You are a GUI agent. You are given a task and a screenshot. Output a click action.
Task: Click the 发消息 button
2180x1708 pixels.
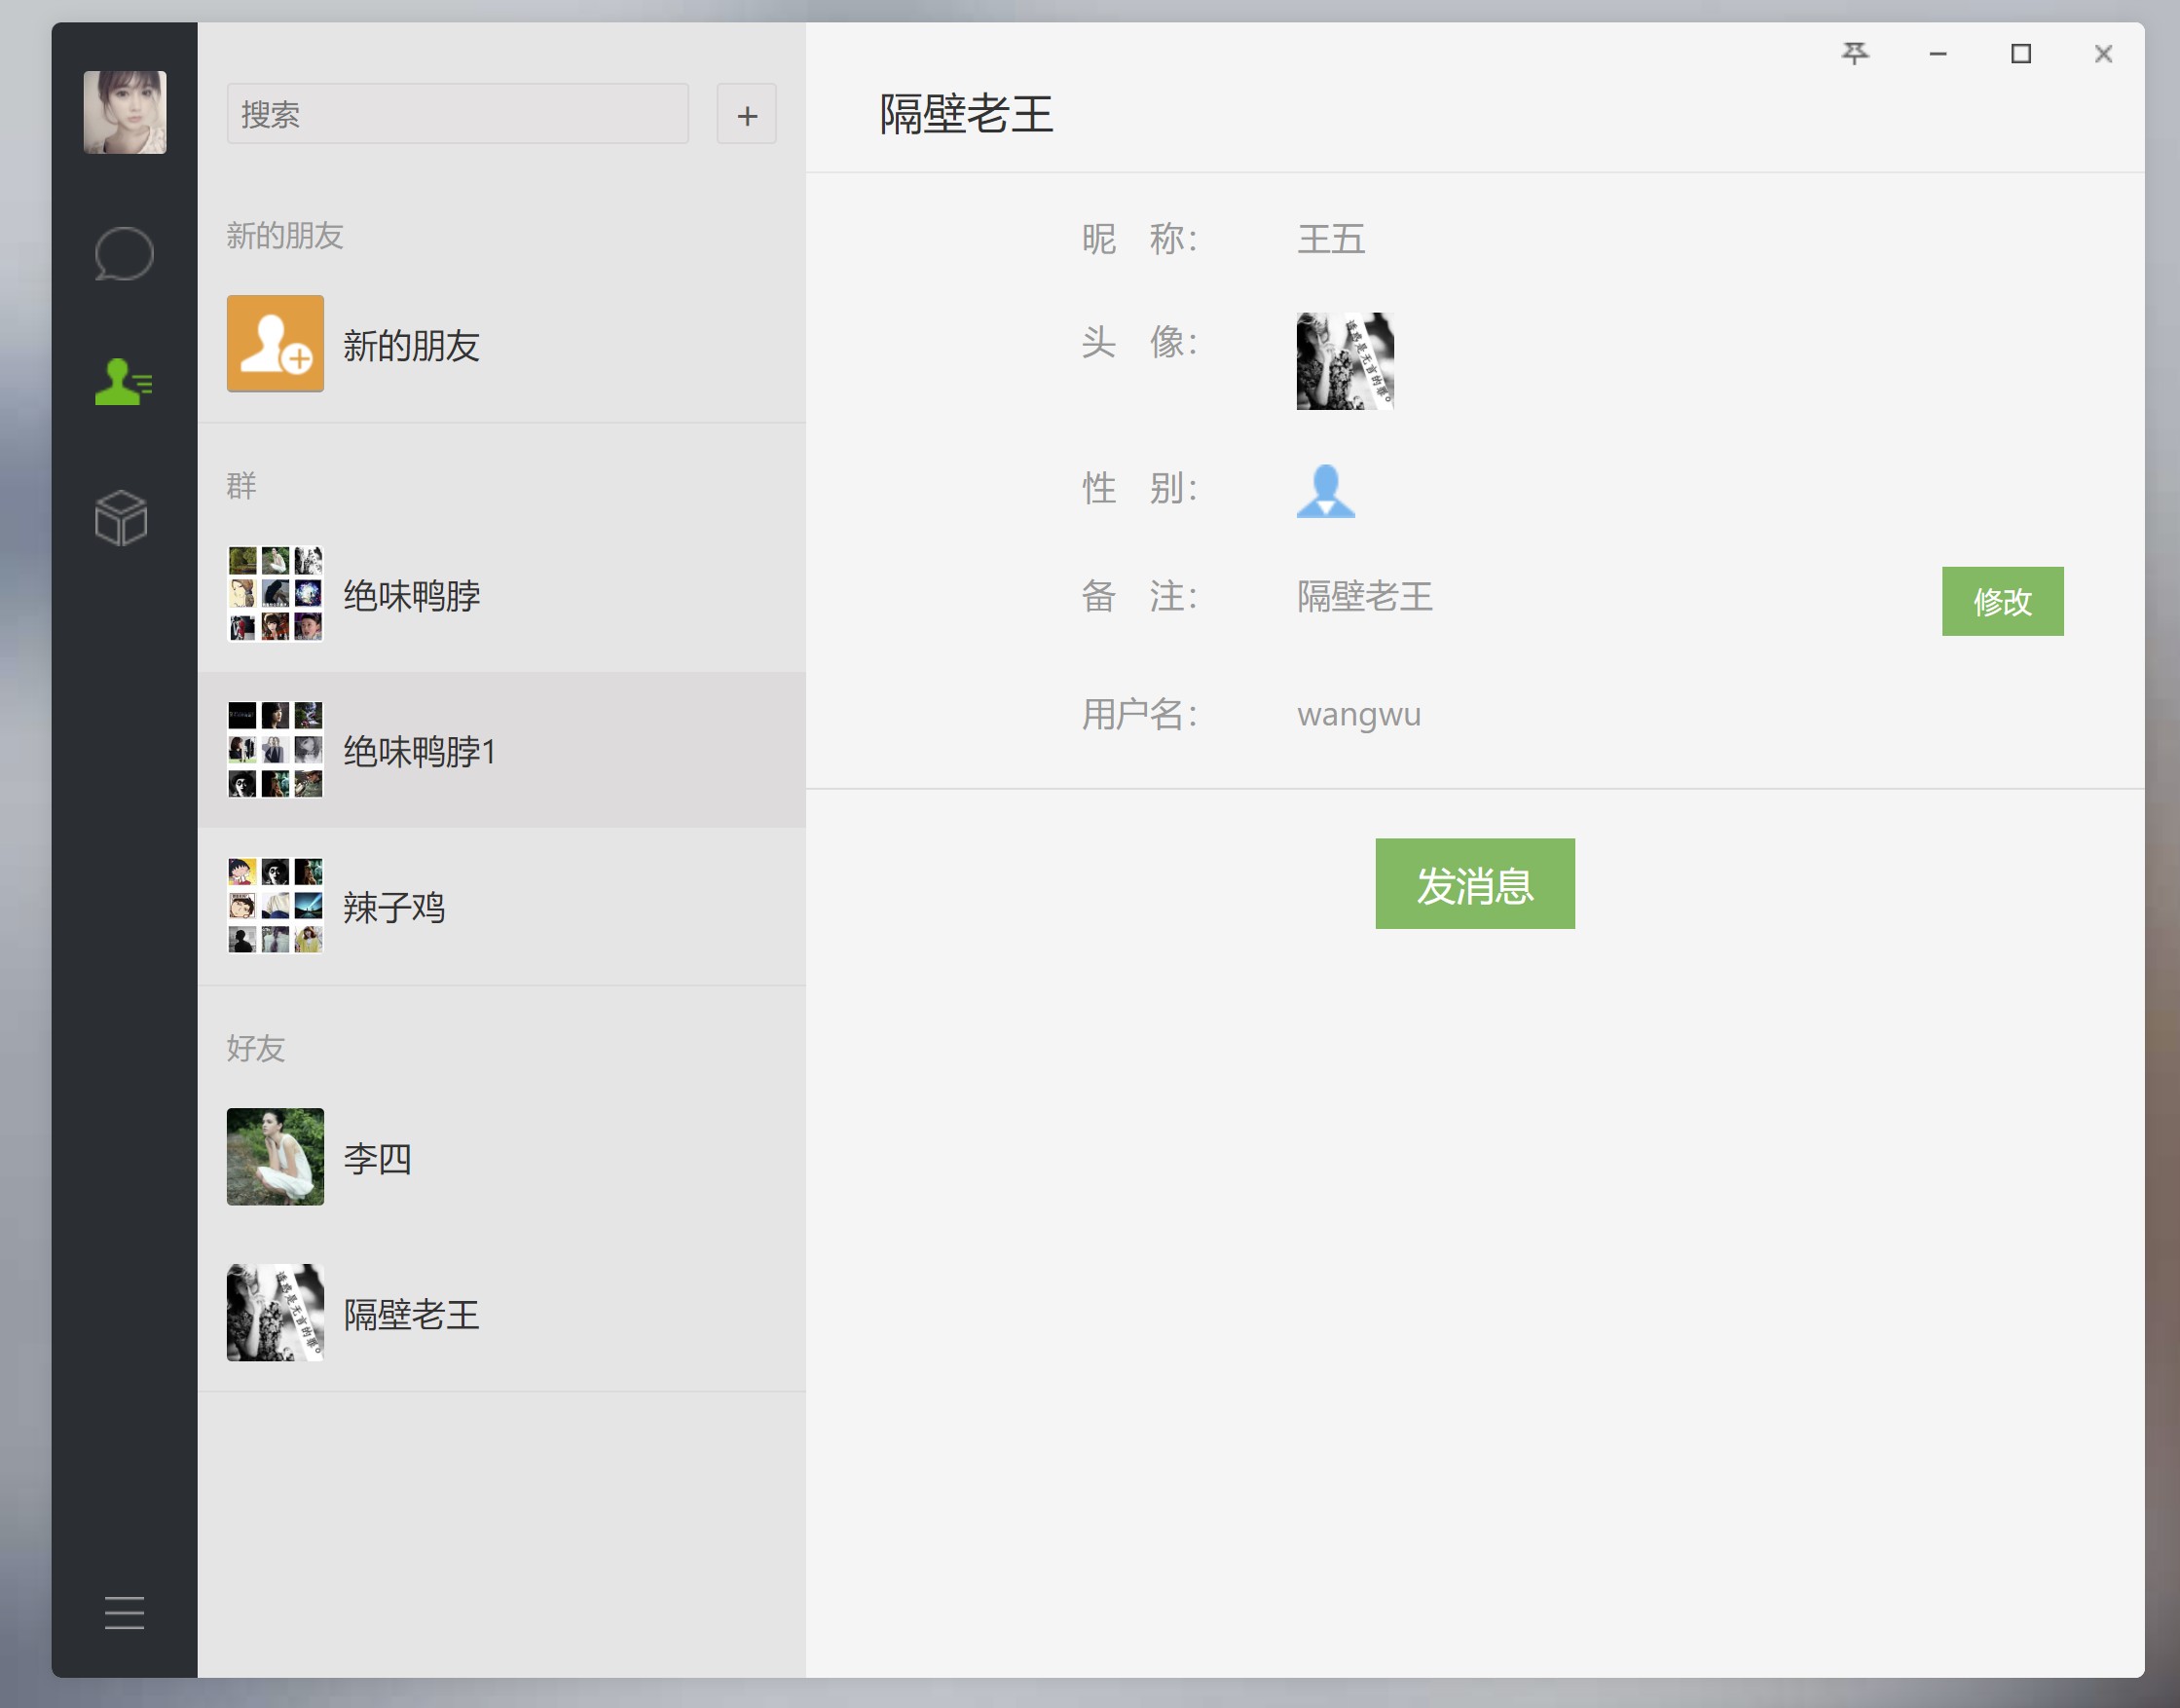(1474, 884)
